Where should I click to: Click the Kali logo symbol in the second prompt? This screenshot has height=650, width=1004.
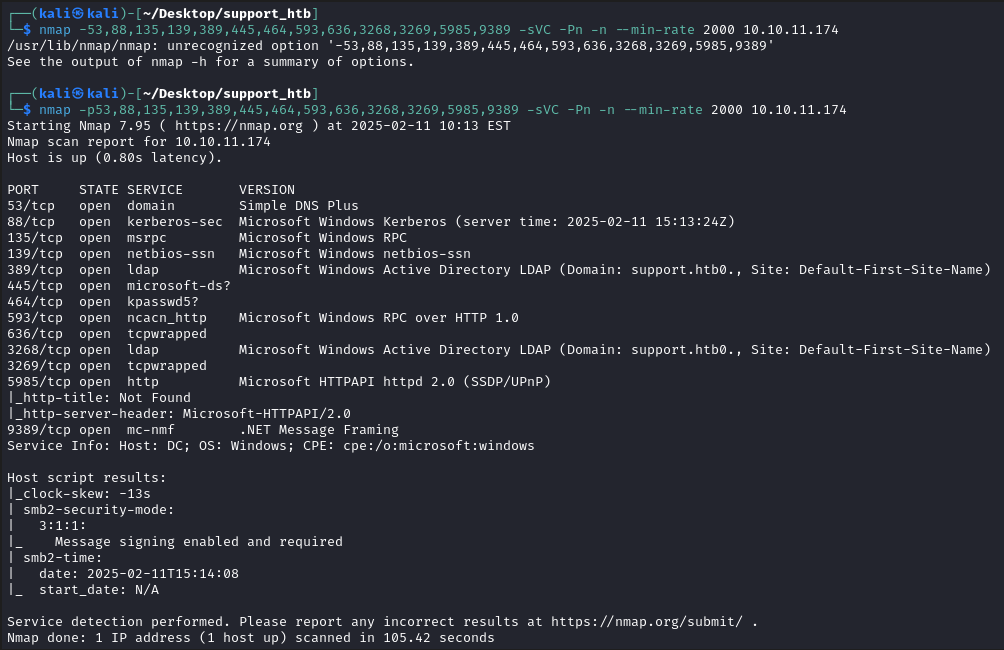pos(72,93)
